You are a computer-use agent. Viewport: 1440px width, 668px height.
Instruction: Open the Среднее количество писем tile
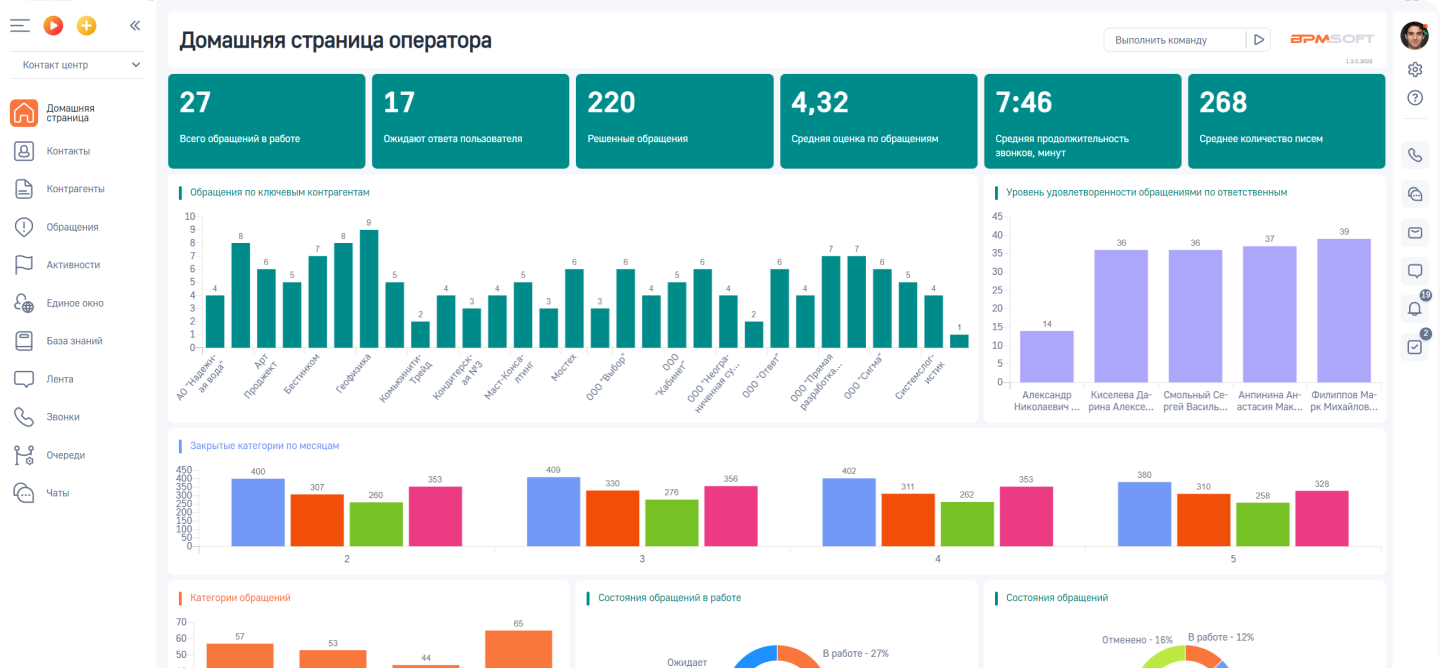(x=1287, y=121)
